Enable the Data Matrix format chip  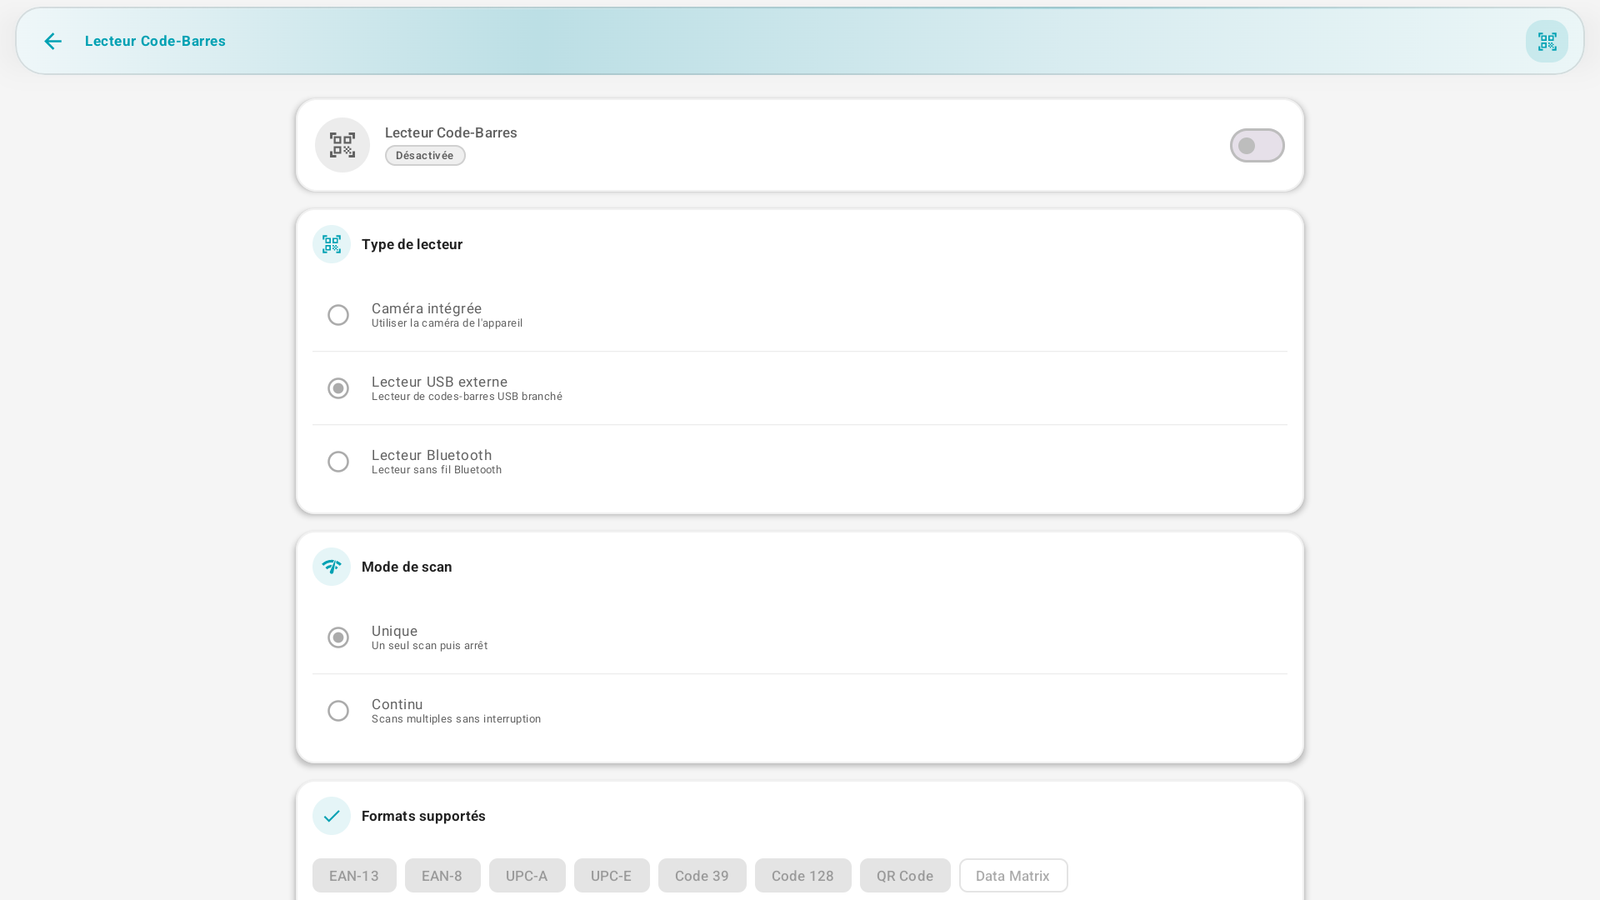pos(1013,875)
